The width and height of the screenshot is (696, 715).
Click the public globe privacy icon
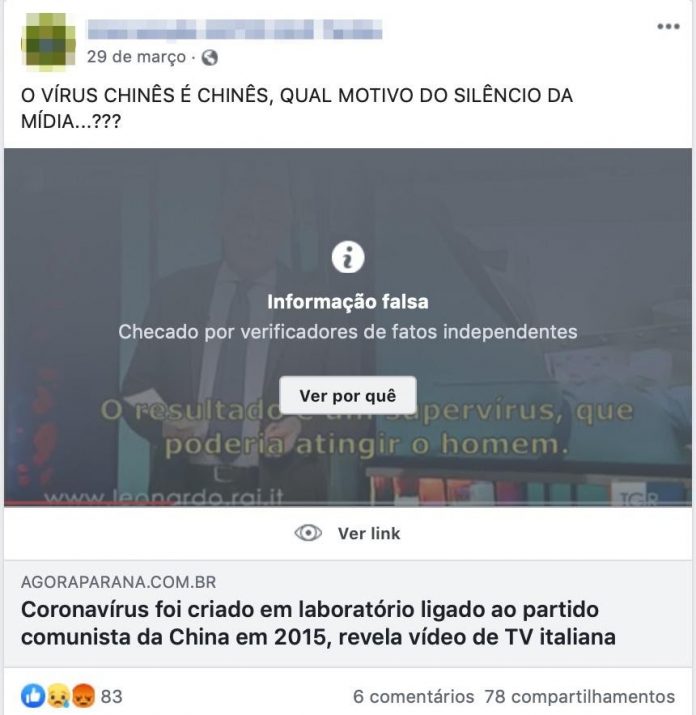pos(210,57)
